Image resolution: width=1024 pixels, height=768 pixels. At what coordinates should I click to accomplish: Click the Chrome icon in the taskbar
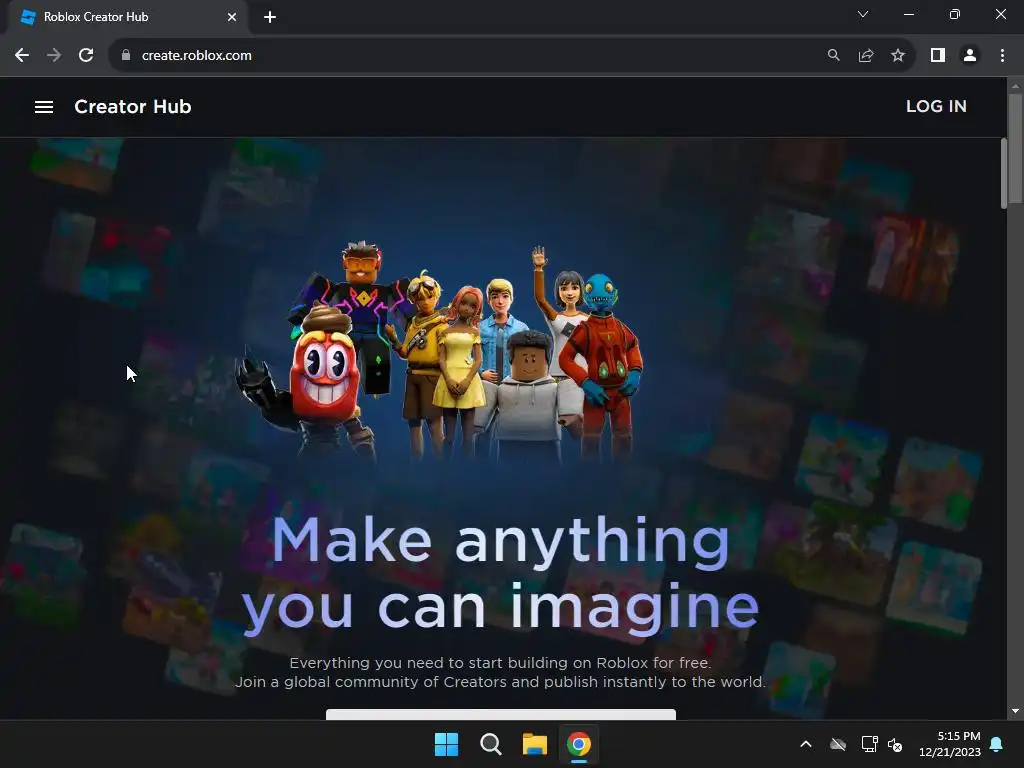pyautogui.click(x=579, y=744)
